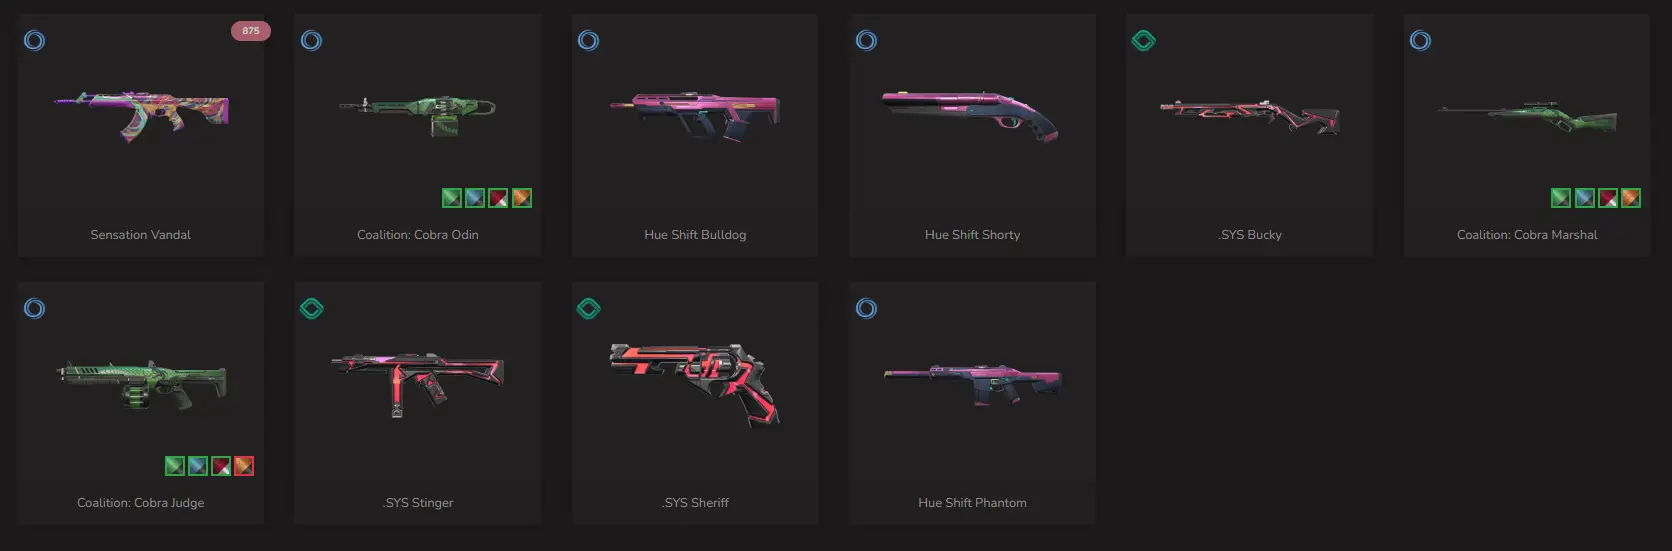Click the Coalition: Cobra Marshal tier icon
Screen dimensions: 1672x551
point(1420,41)
